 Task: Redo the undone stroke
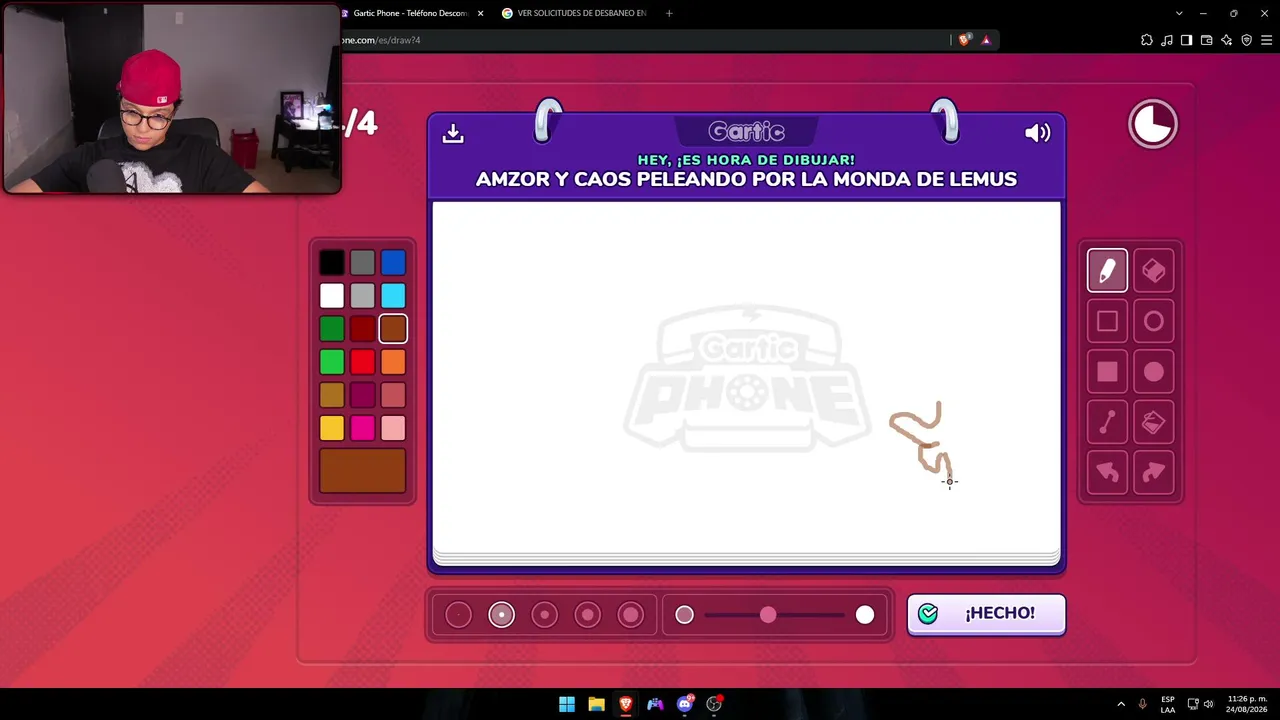1154,473
